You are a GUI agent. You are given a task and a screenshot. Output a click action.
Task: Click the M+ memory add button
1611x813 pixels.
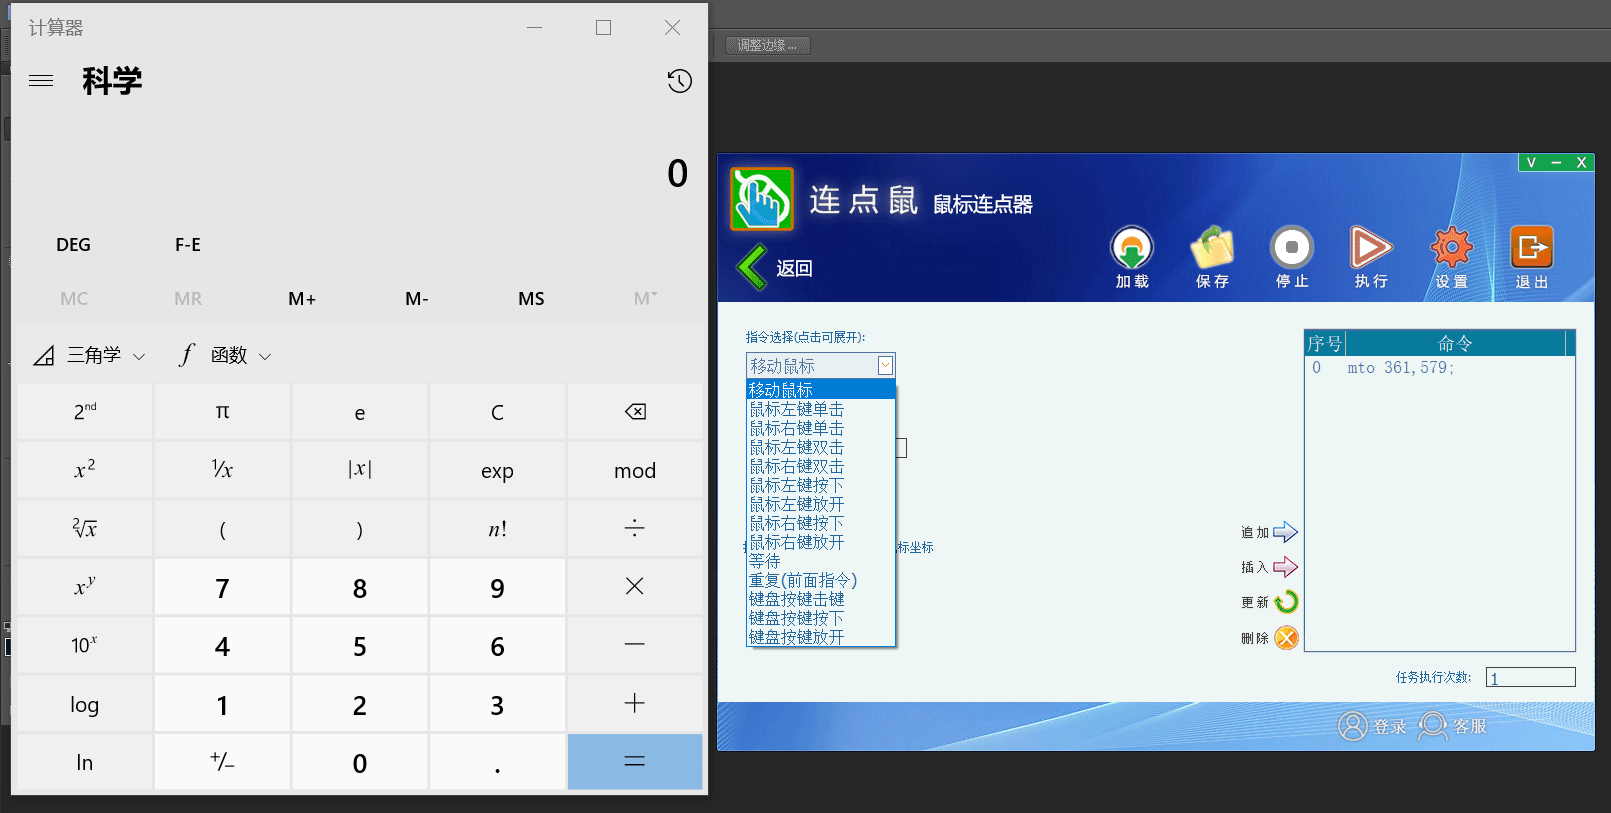pos(302,299)
